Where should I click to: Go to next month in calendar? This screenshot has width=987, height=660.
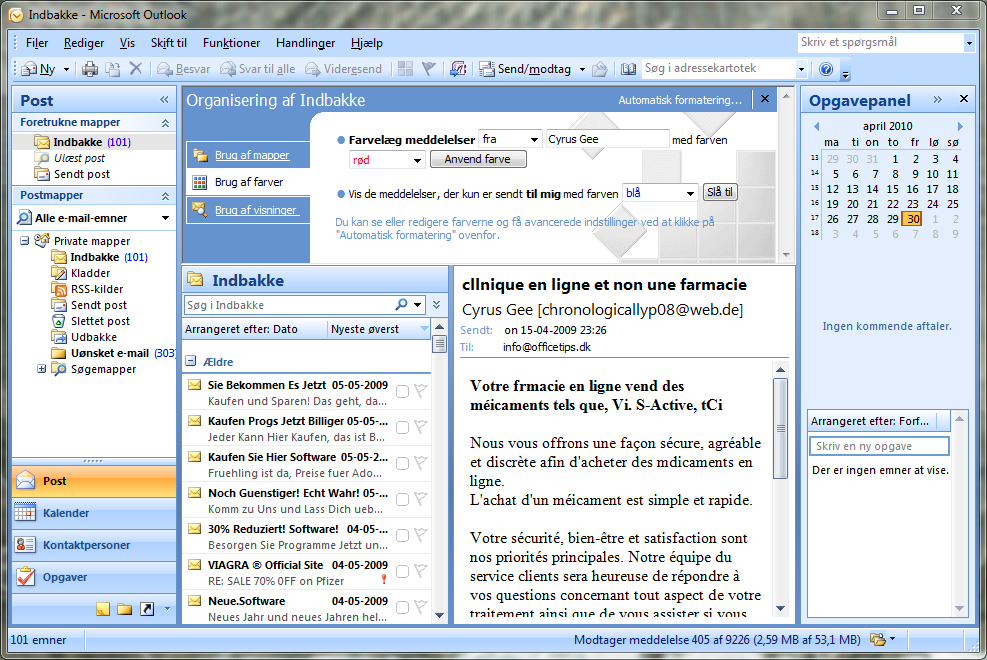[960, 127]
